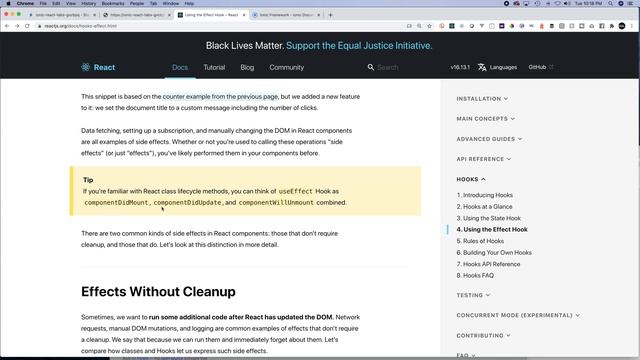
Task: Go back with the browser back arrow
Action: (7, 26)
